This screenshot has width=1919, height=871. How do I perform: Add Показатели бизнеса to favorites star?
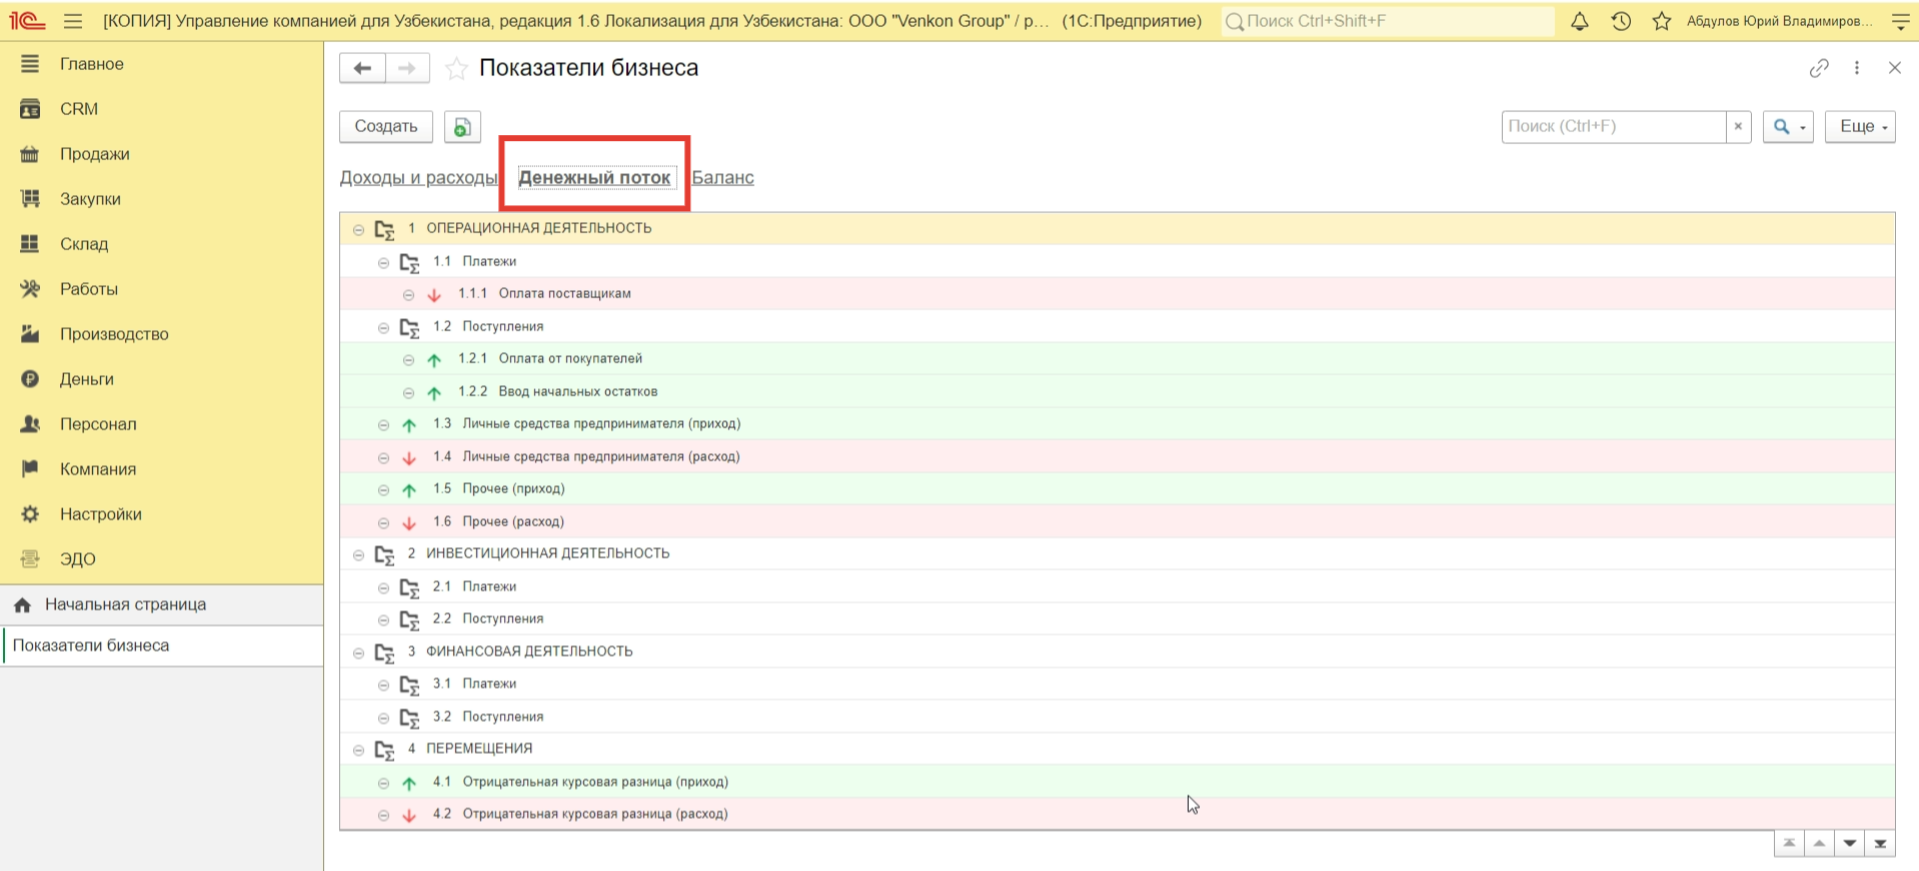[456, 68]
